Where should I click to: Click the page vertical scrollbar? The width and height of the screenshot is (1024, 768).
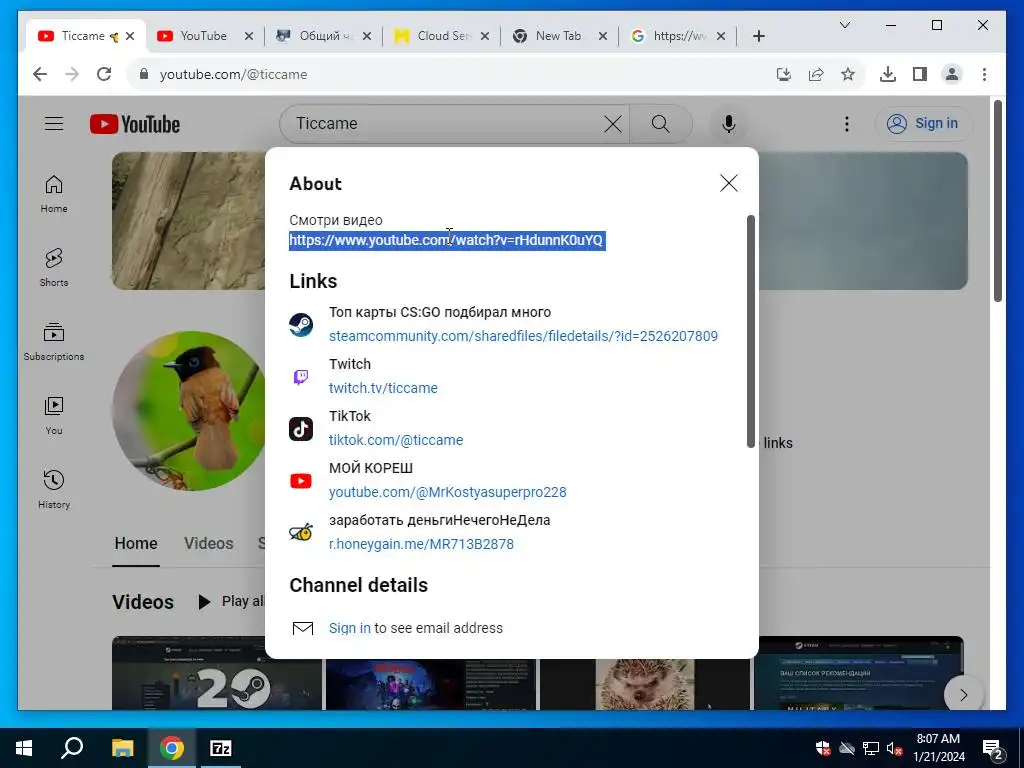997,201
